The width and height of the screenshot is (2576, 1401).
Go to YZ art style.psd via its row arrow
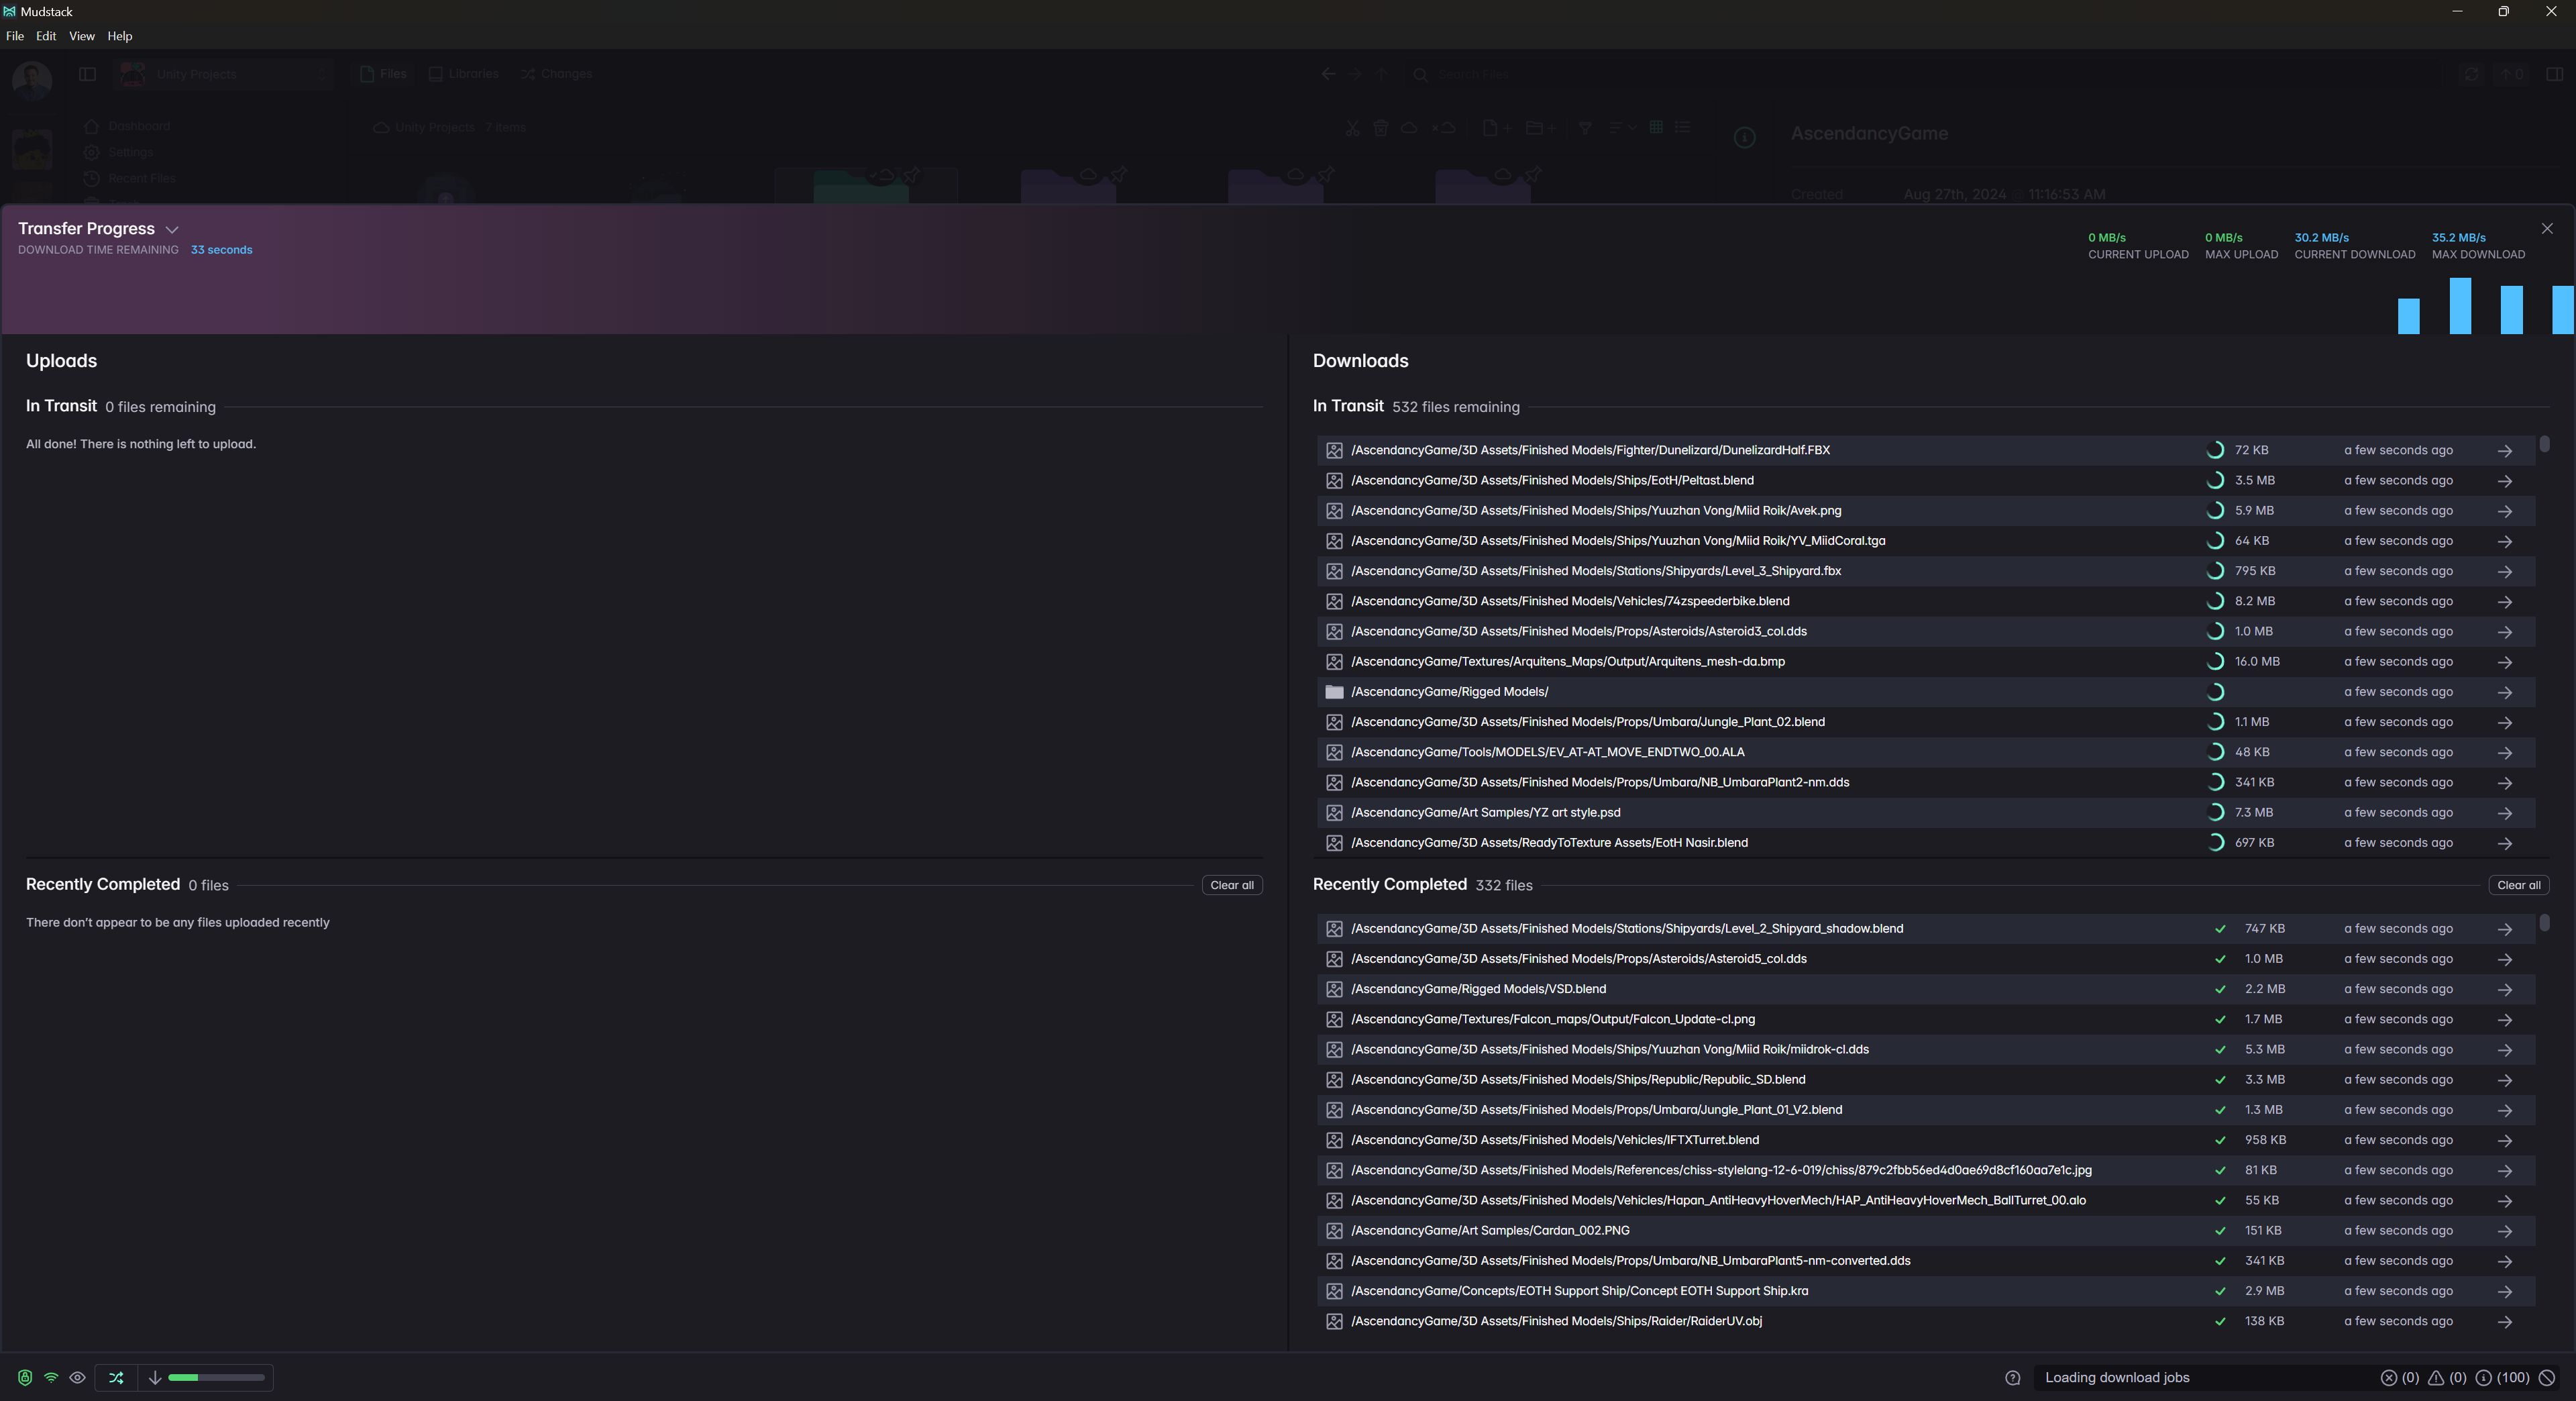click(2504, 813)
